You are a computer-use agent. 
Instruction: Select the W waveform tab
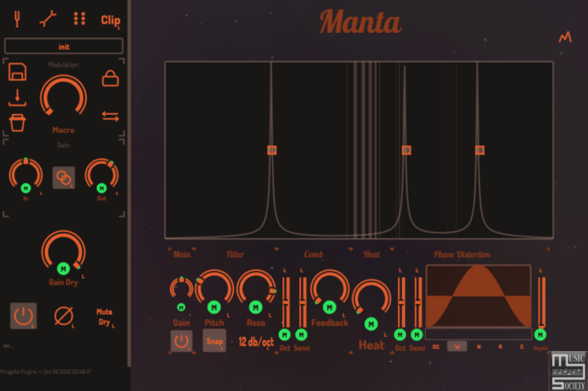pyautogui.click(x=457, y=346)
